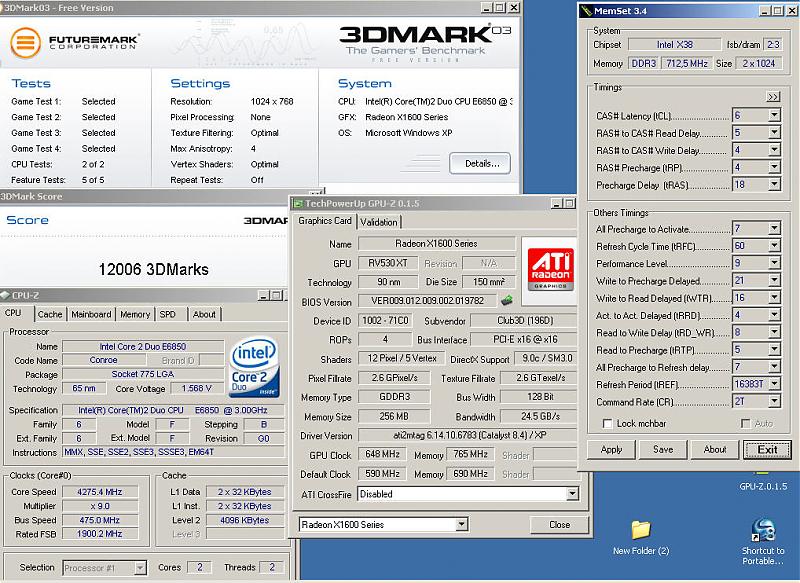The width and height of the screenshot is (800, 583).
Task: Open the New Folder (2) desktop icon
Action: click(x=641, y=537)
